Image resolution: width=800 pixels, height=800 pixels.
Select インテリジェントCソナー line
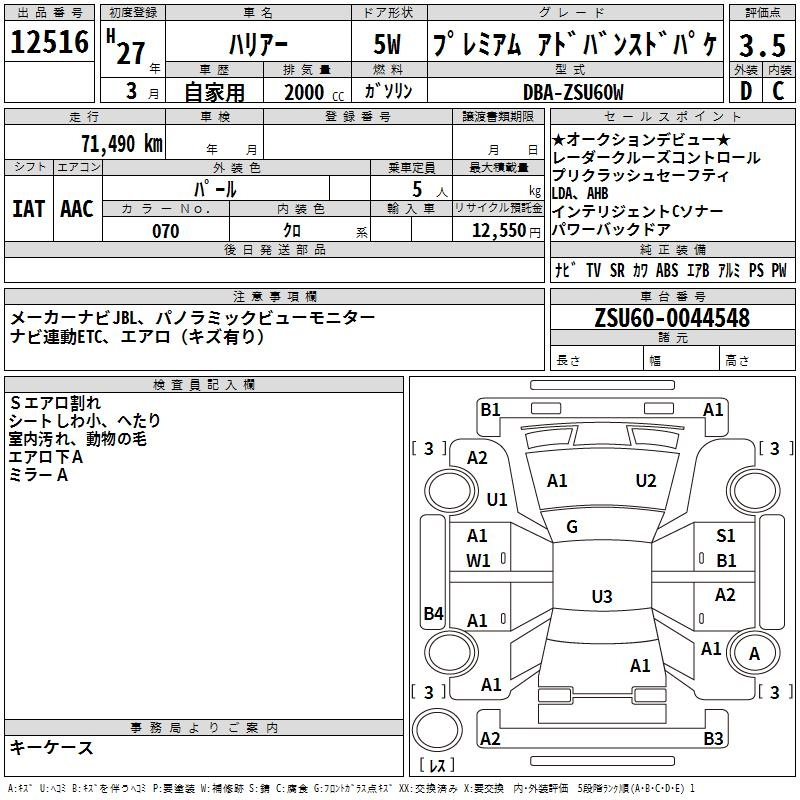(638, 211)
